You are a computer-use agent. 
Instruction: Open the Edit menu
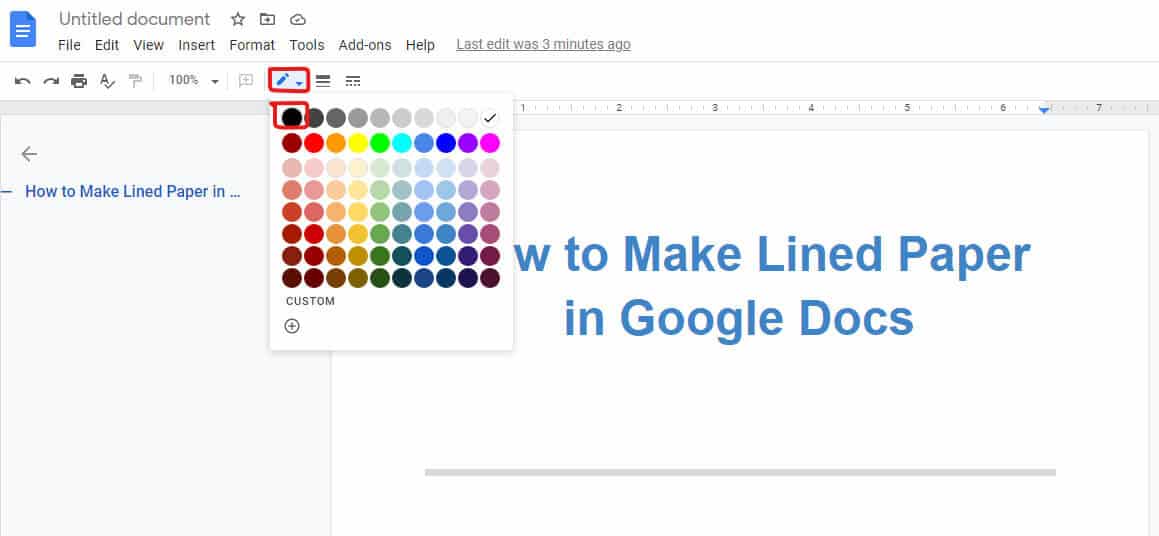coord(106,45)
